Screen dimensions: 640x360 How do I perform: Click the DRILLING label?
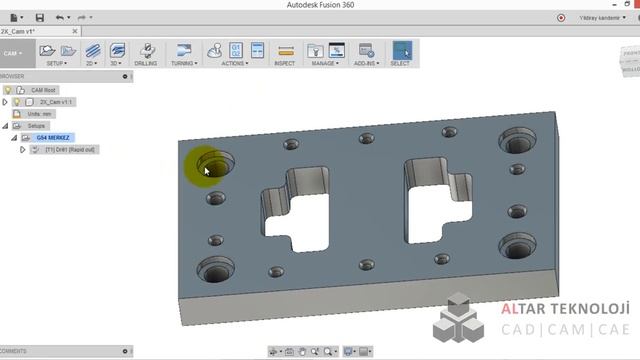tap(146, 63)
